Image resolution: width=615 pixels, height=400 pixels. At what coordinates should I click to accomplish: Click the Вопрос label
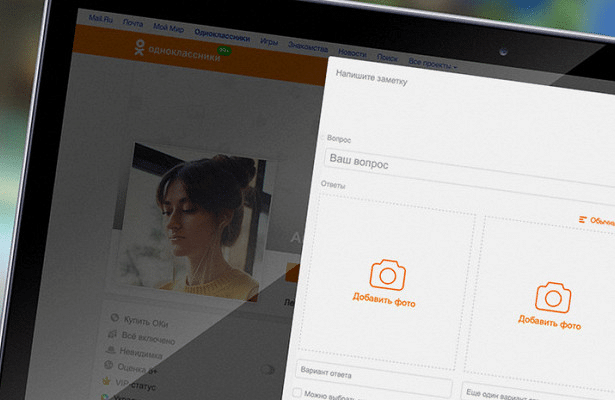[x=339, y=139]
